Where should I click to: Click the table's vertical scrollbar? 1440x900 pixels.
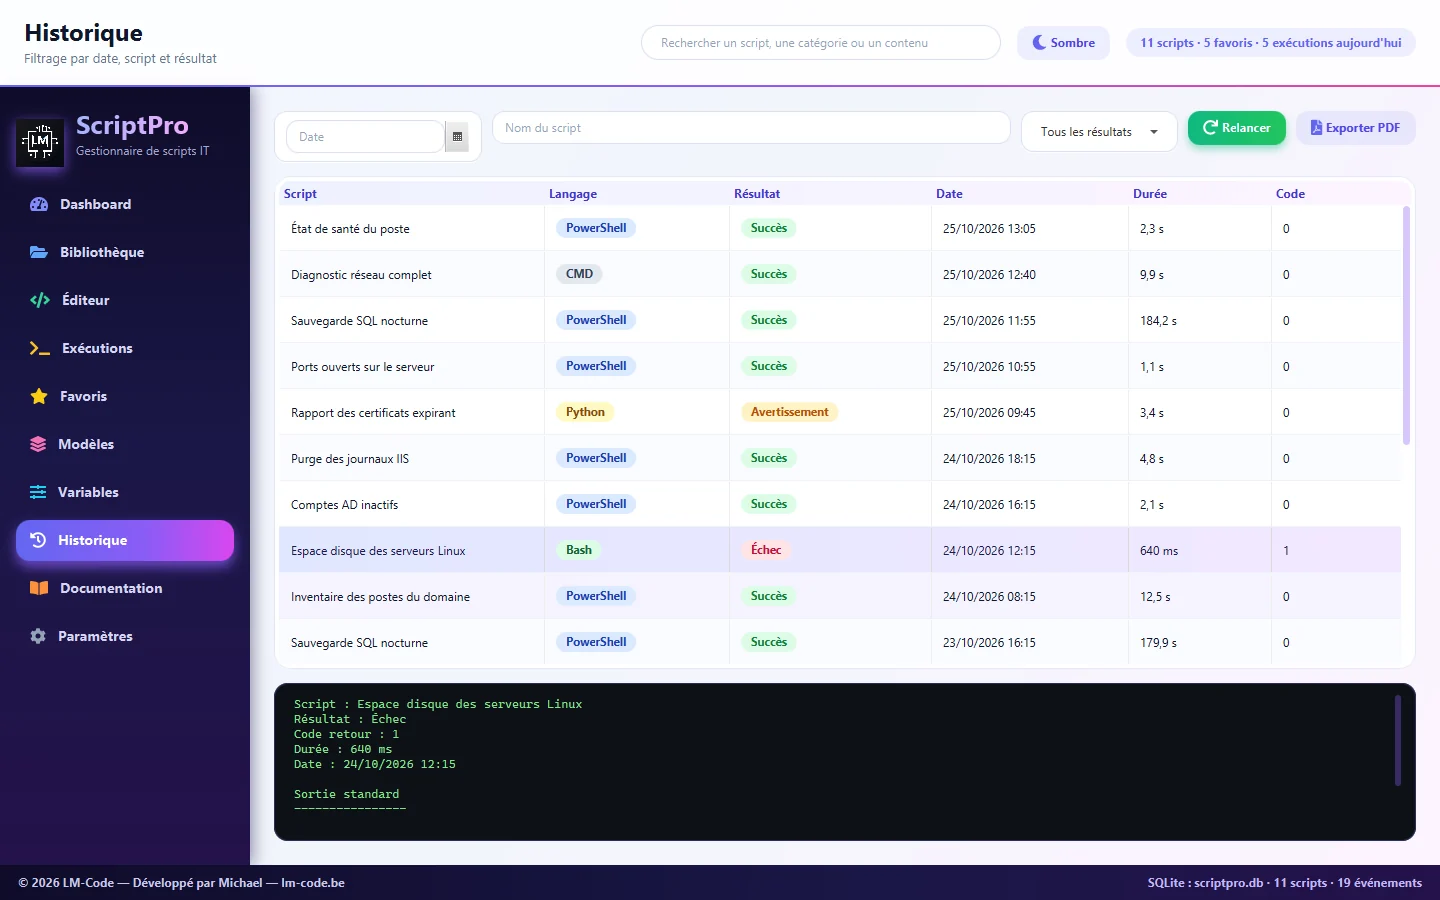coord(1406,325)
